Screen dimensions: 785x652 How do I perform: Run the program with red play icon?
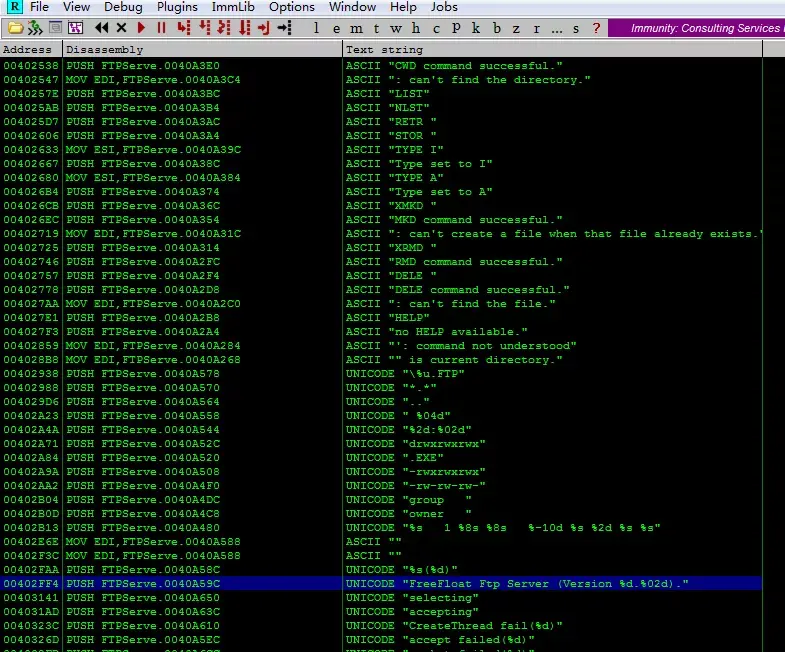pyautogui.click(x=141, y=28)
